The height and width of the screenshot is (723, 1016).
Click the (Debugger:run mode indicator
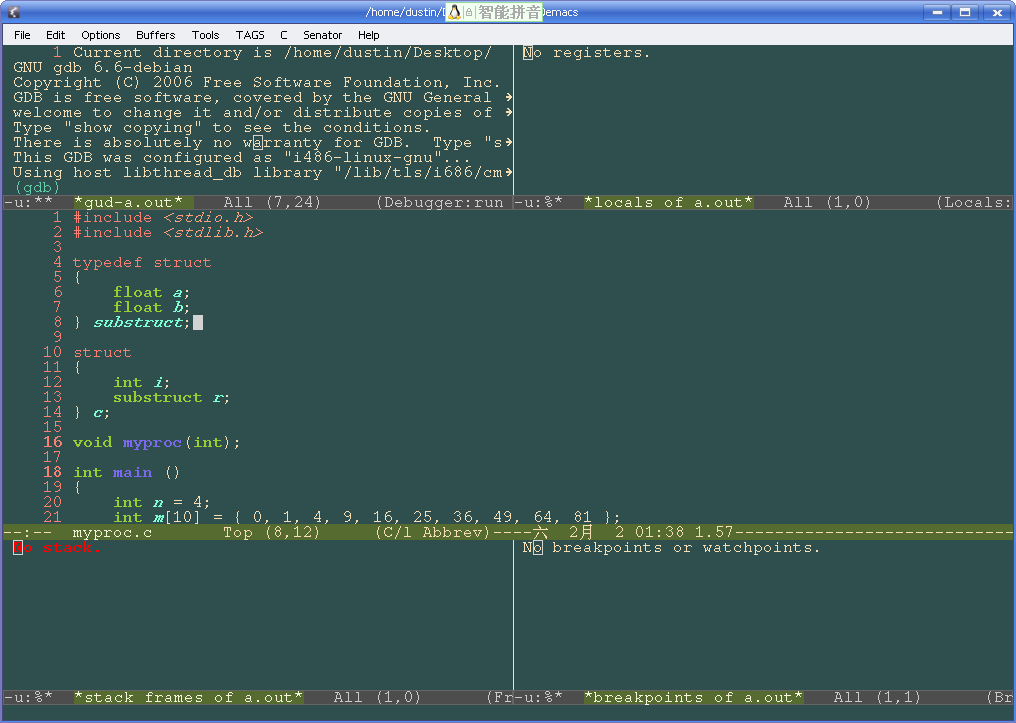point(440,203)
